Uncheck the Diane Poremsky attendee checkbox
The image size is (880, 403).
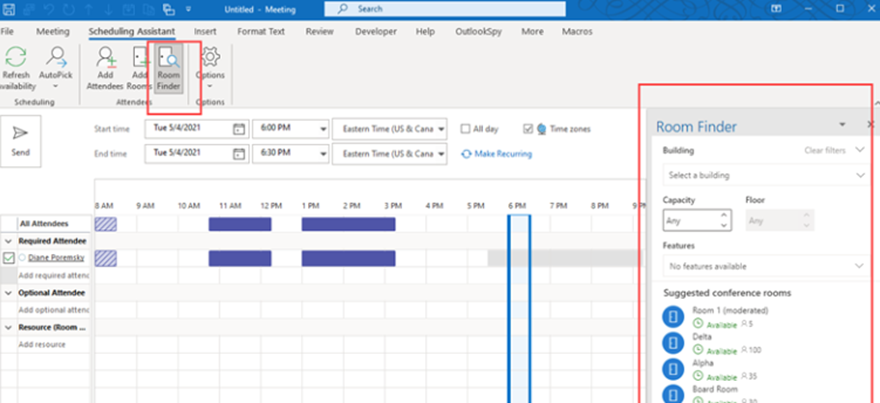(x=8, y=258)
